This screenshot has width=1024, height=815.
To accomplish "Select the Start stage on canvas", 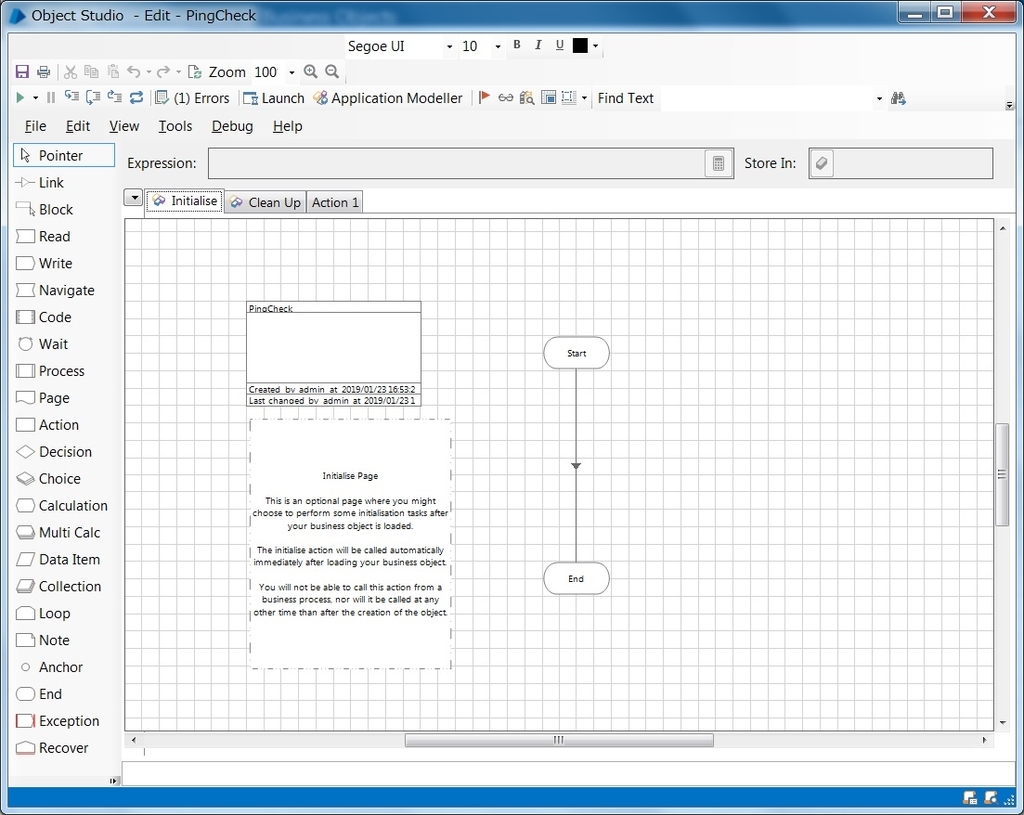I will (x=576, y=353).
